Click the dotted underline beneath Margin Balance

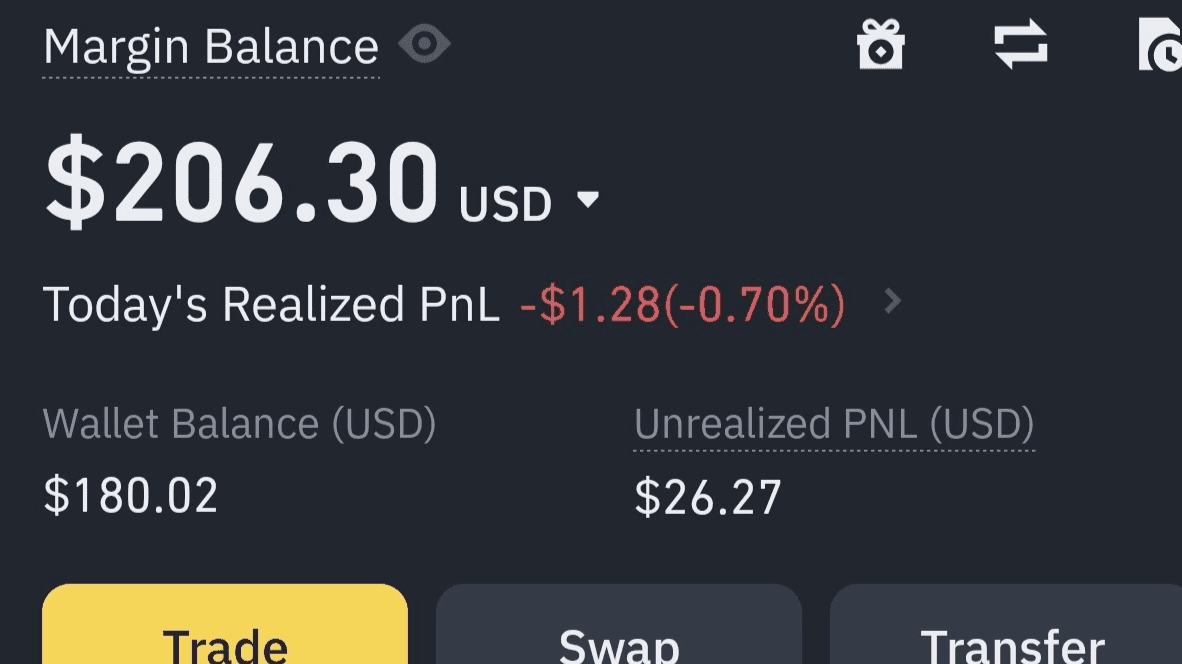pos(211,77)
